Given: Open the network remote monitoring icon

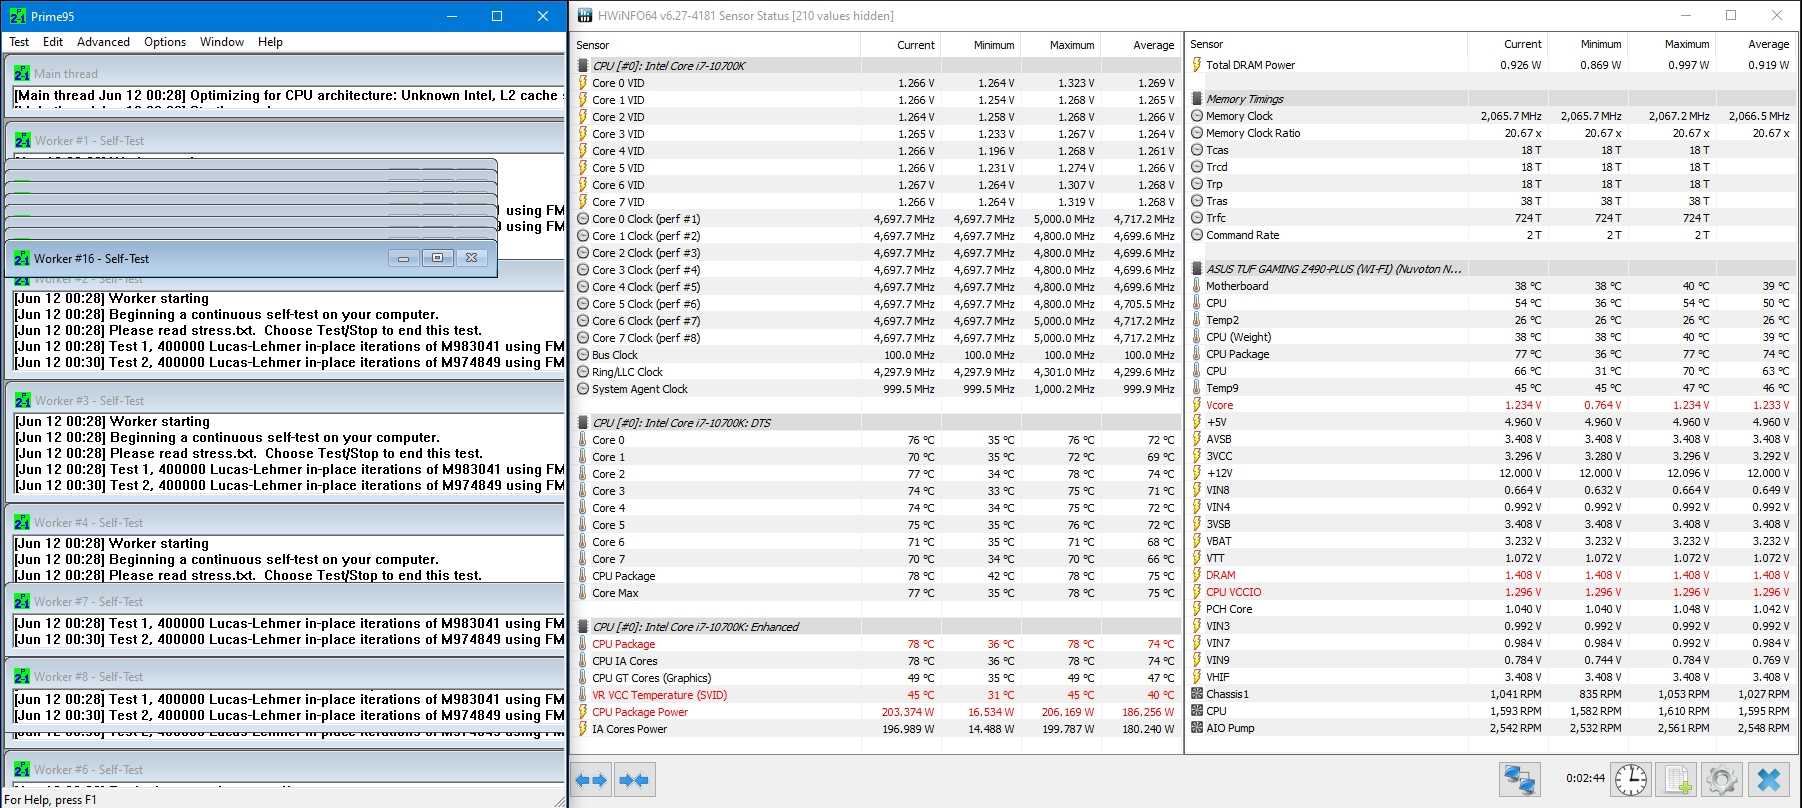Looking at the screenshot, I should pos(1519,780).
